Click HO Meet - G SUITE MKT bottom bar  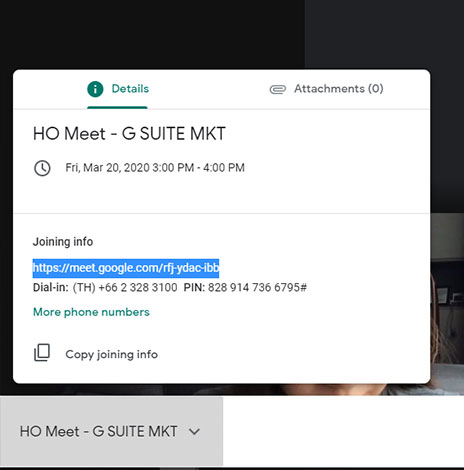pos(111,431)
